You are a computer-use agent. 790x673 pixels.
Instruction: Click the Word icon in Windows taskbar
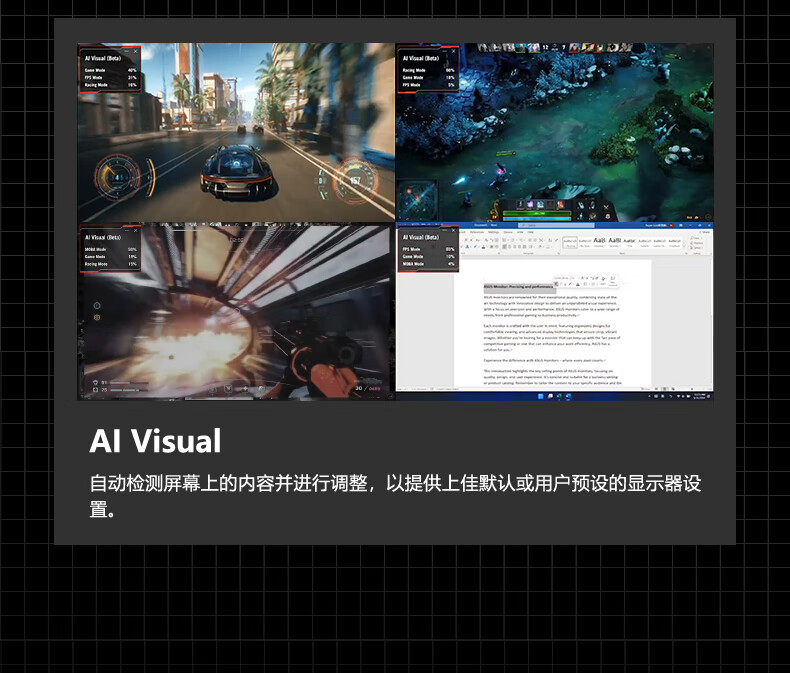[x=568, y=396]
